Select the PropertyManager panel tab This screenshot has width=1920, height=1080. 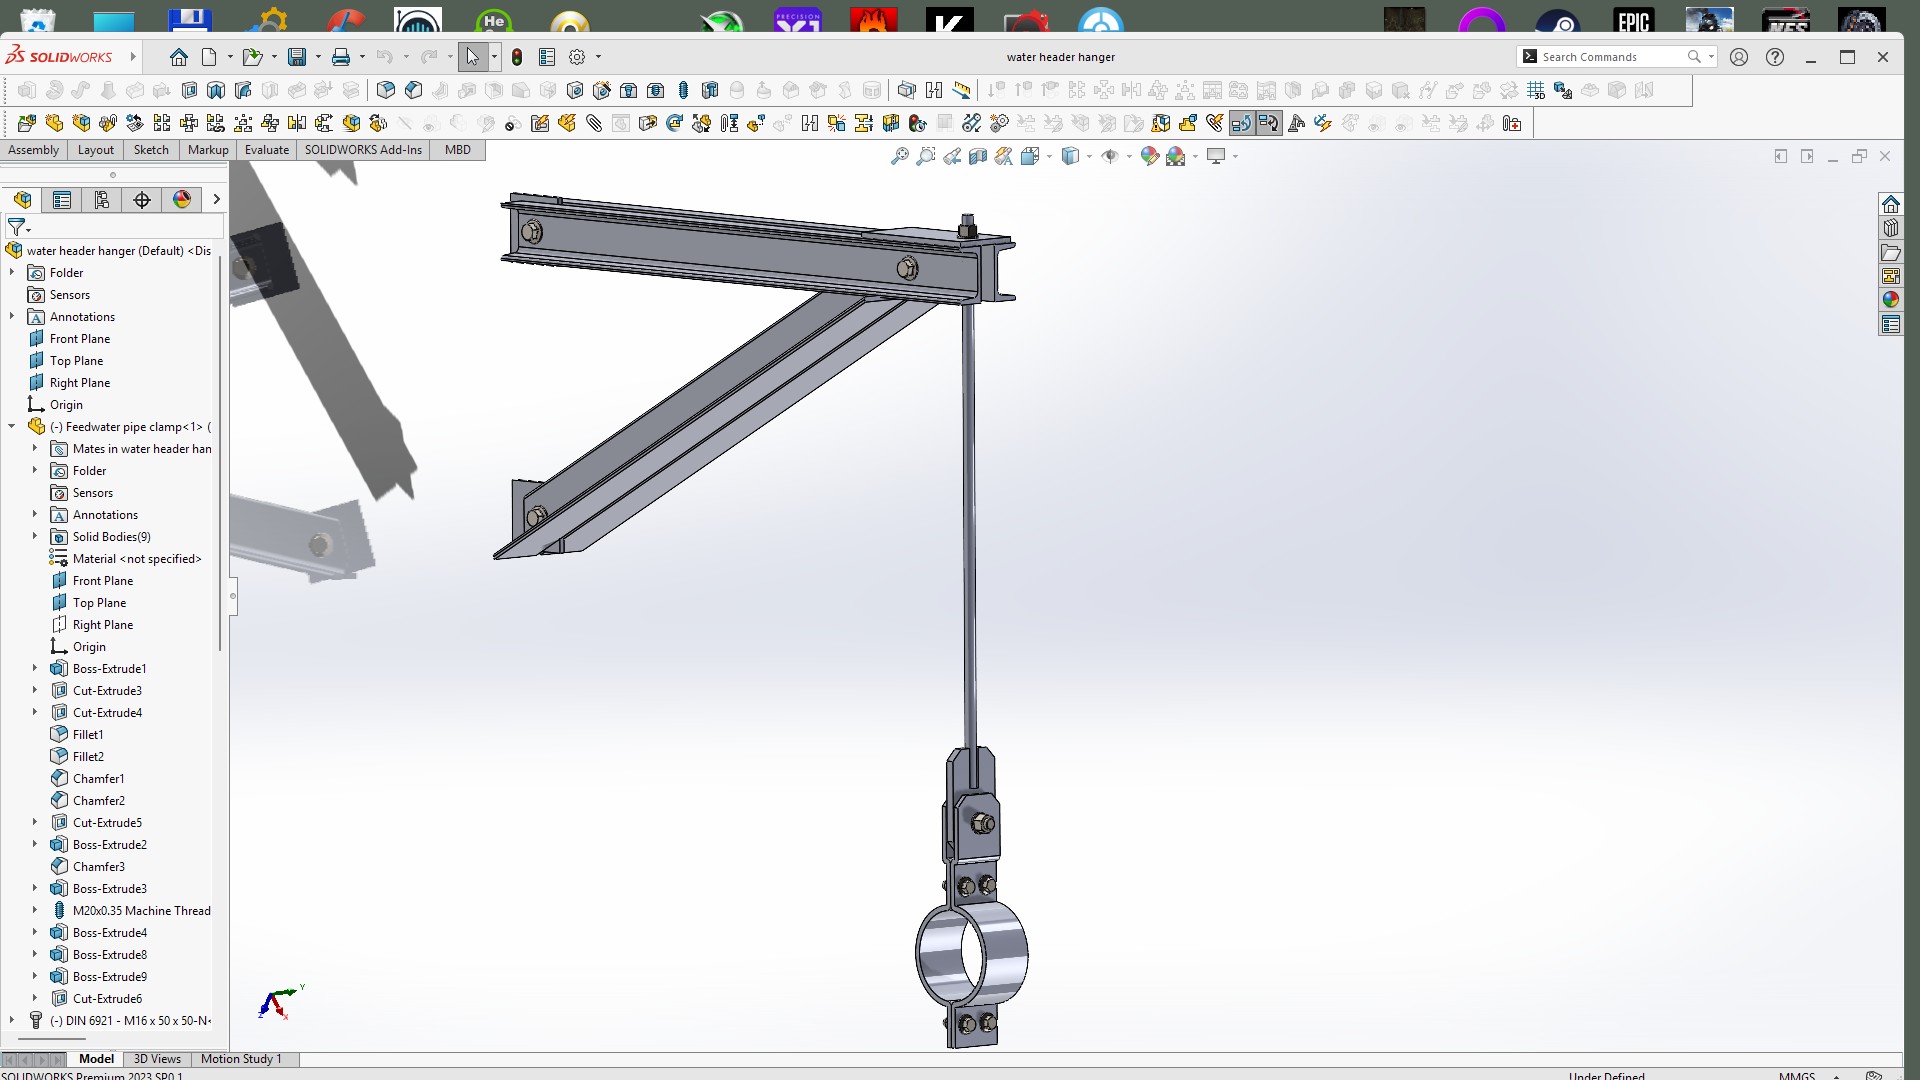point(62,200)
